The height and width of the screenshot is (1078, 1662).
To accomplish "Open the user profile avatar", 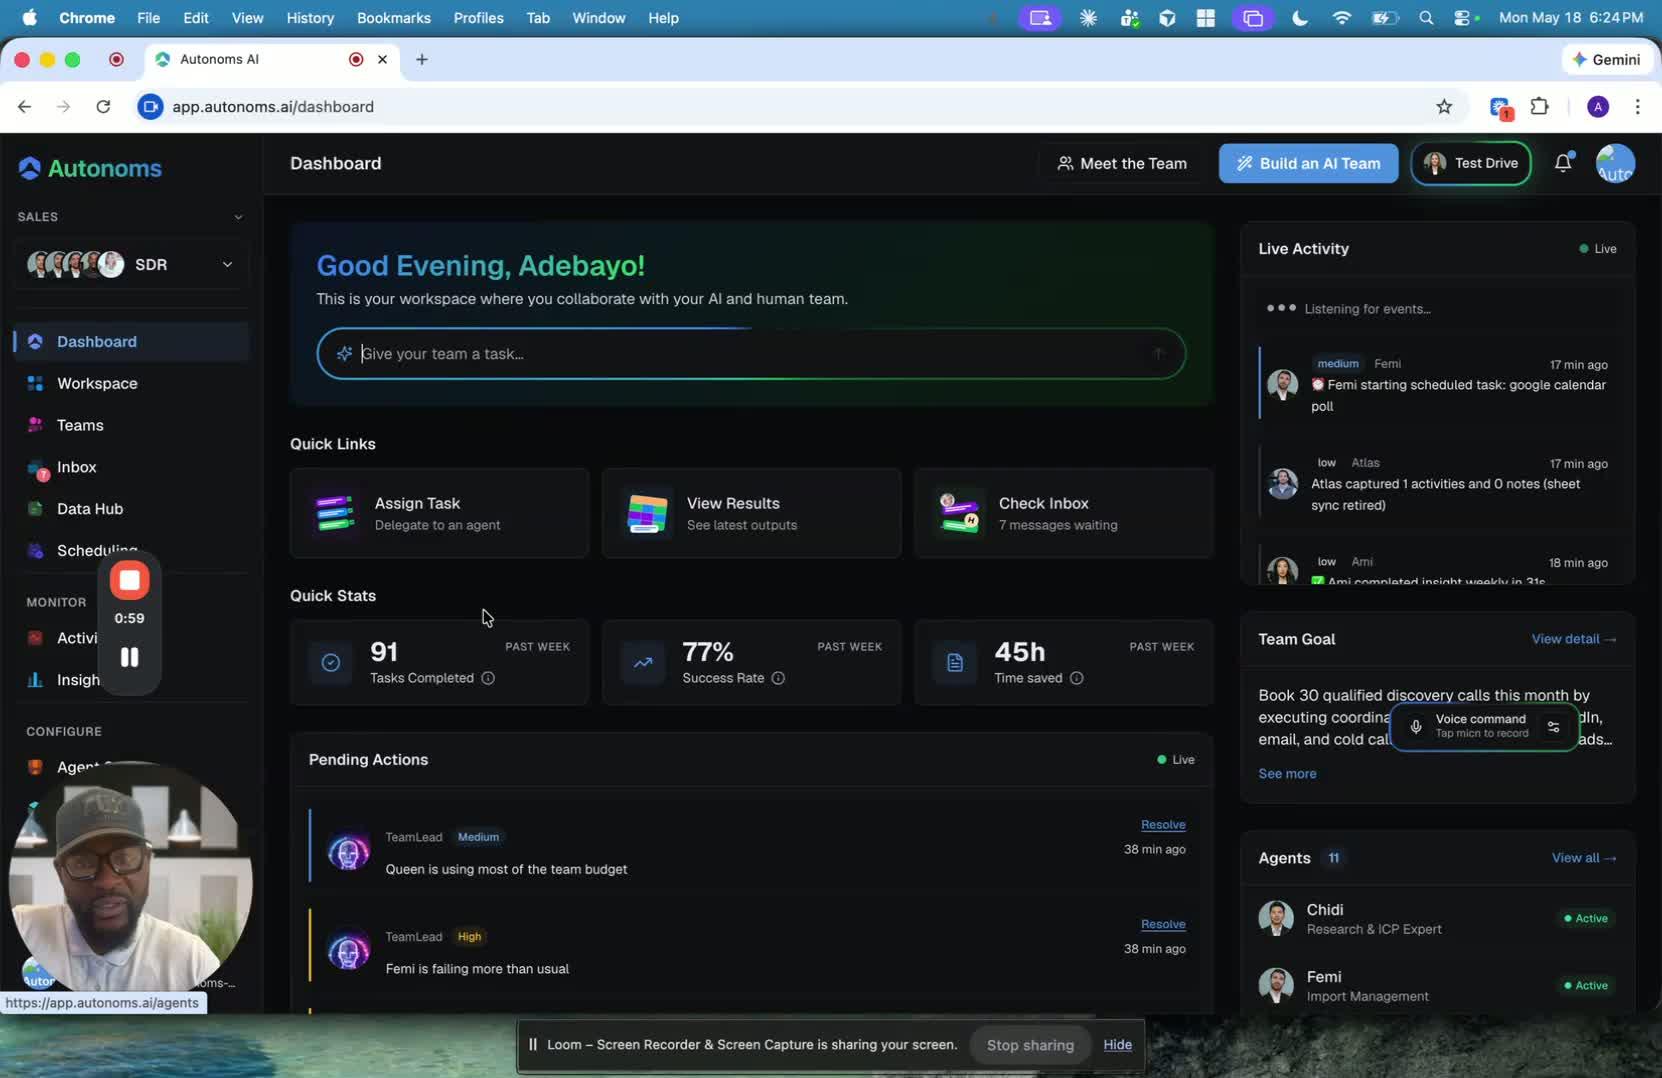I will (1615, 164).
